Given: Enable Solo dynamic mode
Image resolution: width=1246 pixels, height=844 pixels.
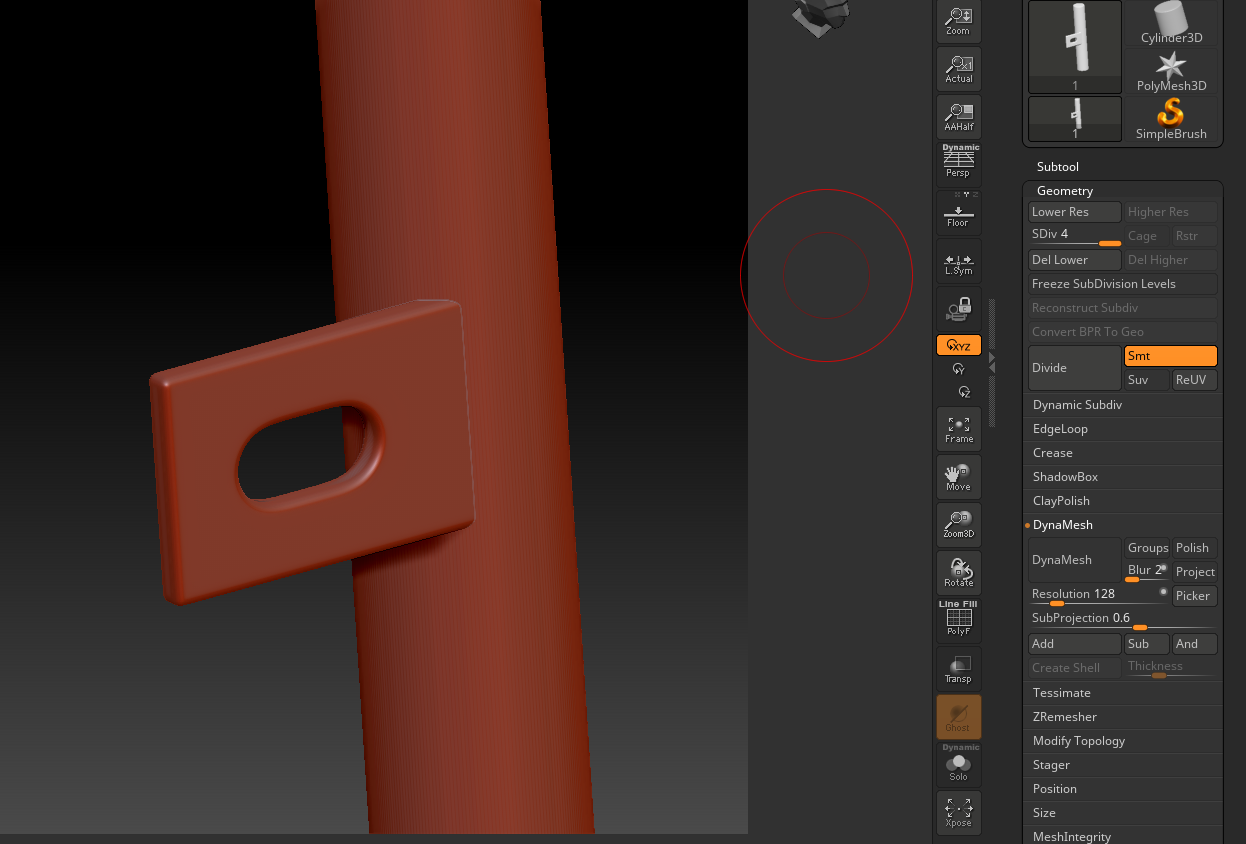Looking at the screenshot, I should pos(958,765).
